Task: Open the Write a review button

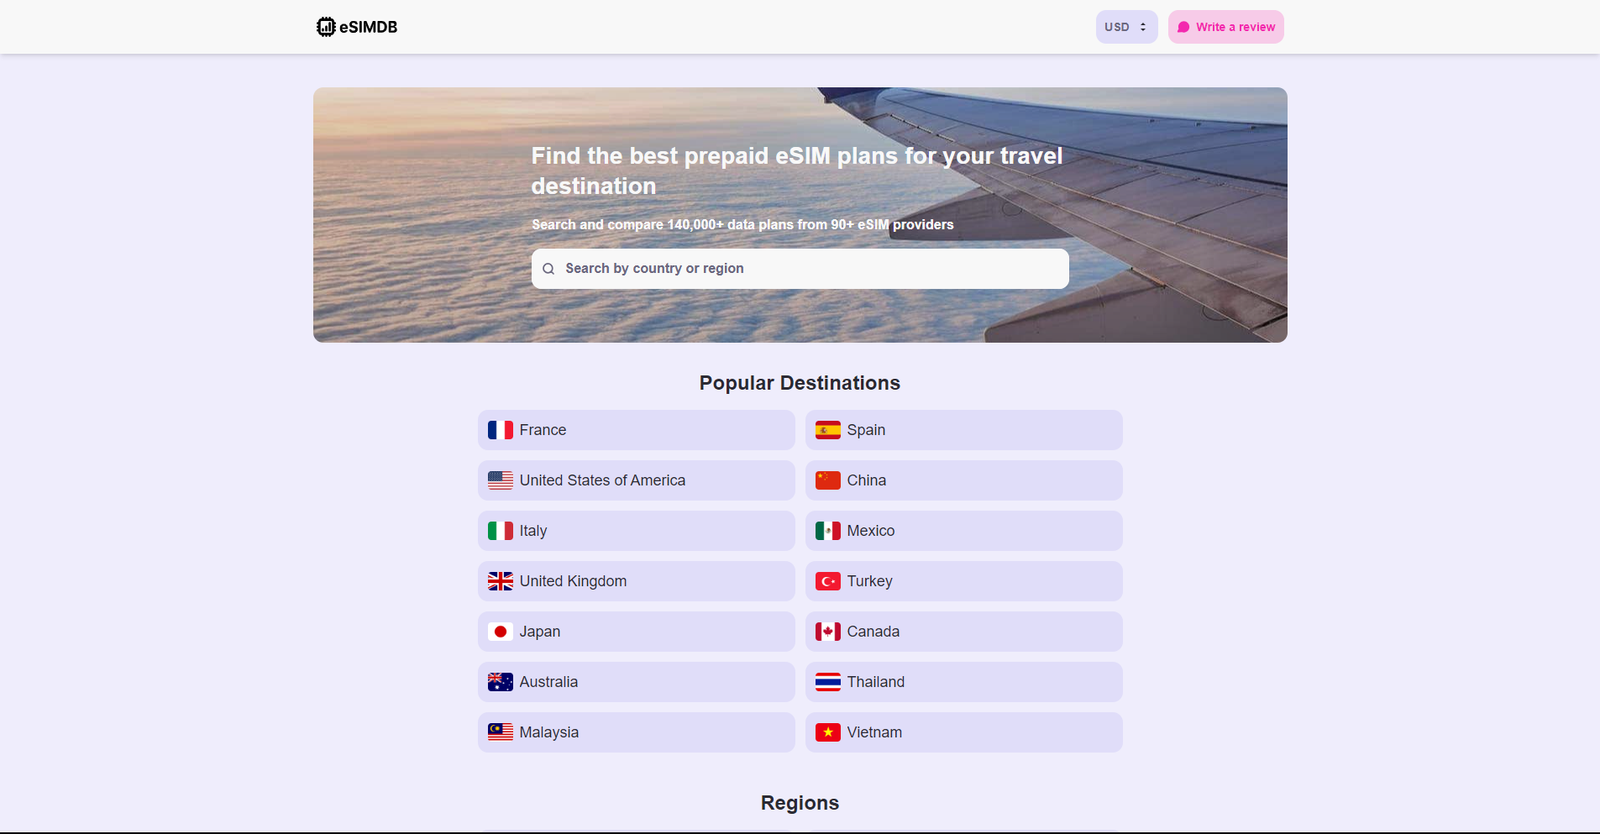Action: click(1226, 27)
